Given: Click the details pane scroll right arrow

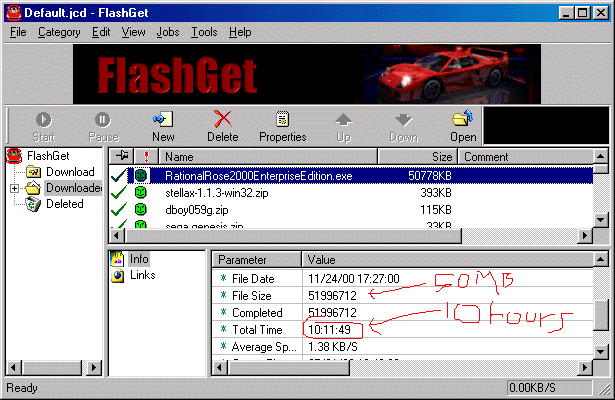Looking at the screenshot, I should [x=585, y=368].
